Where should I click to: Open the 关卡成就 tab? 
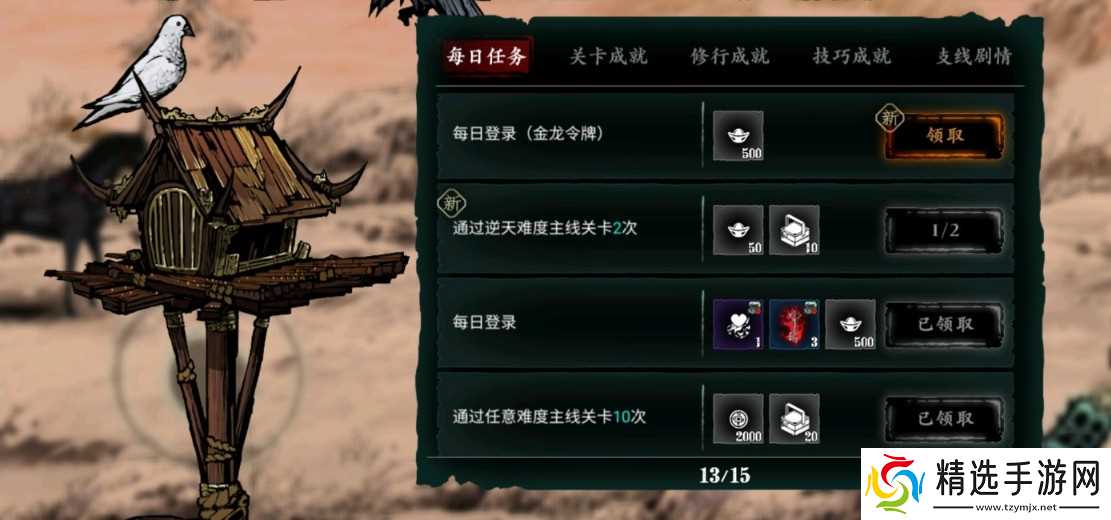tap(609, 57)
